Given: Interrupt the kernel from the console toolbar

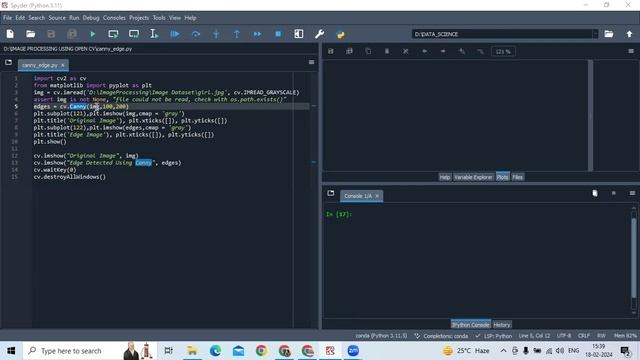Looking at the screenshot, I should tap(613, 193).
